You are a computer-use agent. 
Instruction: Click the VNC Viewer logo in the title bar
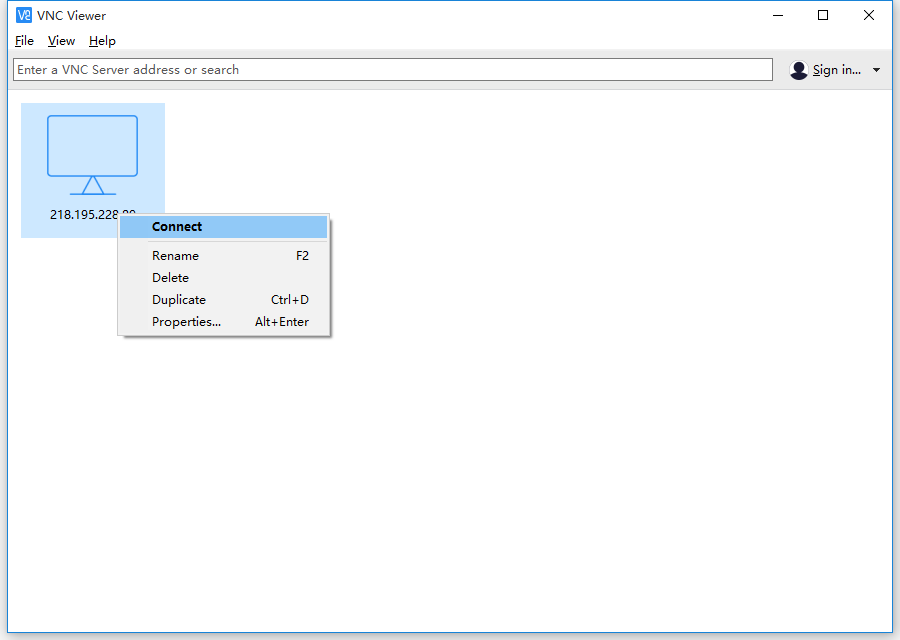point(24,15)
